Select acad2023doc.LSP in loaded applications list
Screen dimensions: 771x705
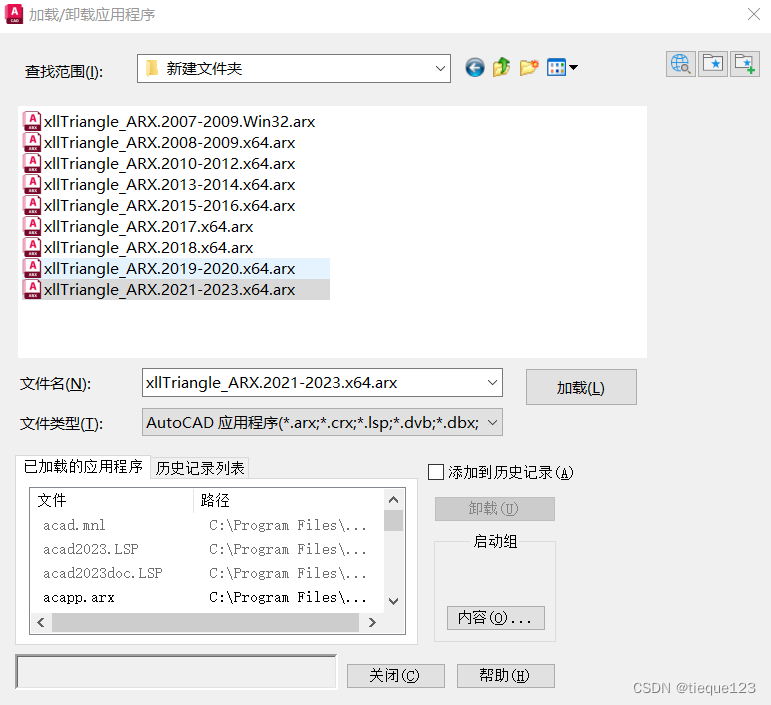(103, 573)
